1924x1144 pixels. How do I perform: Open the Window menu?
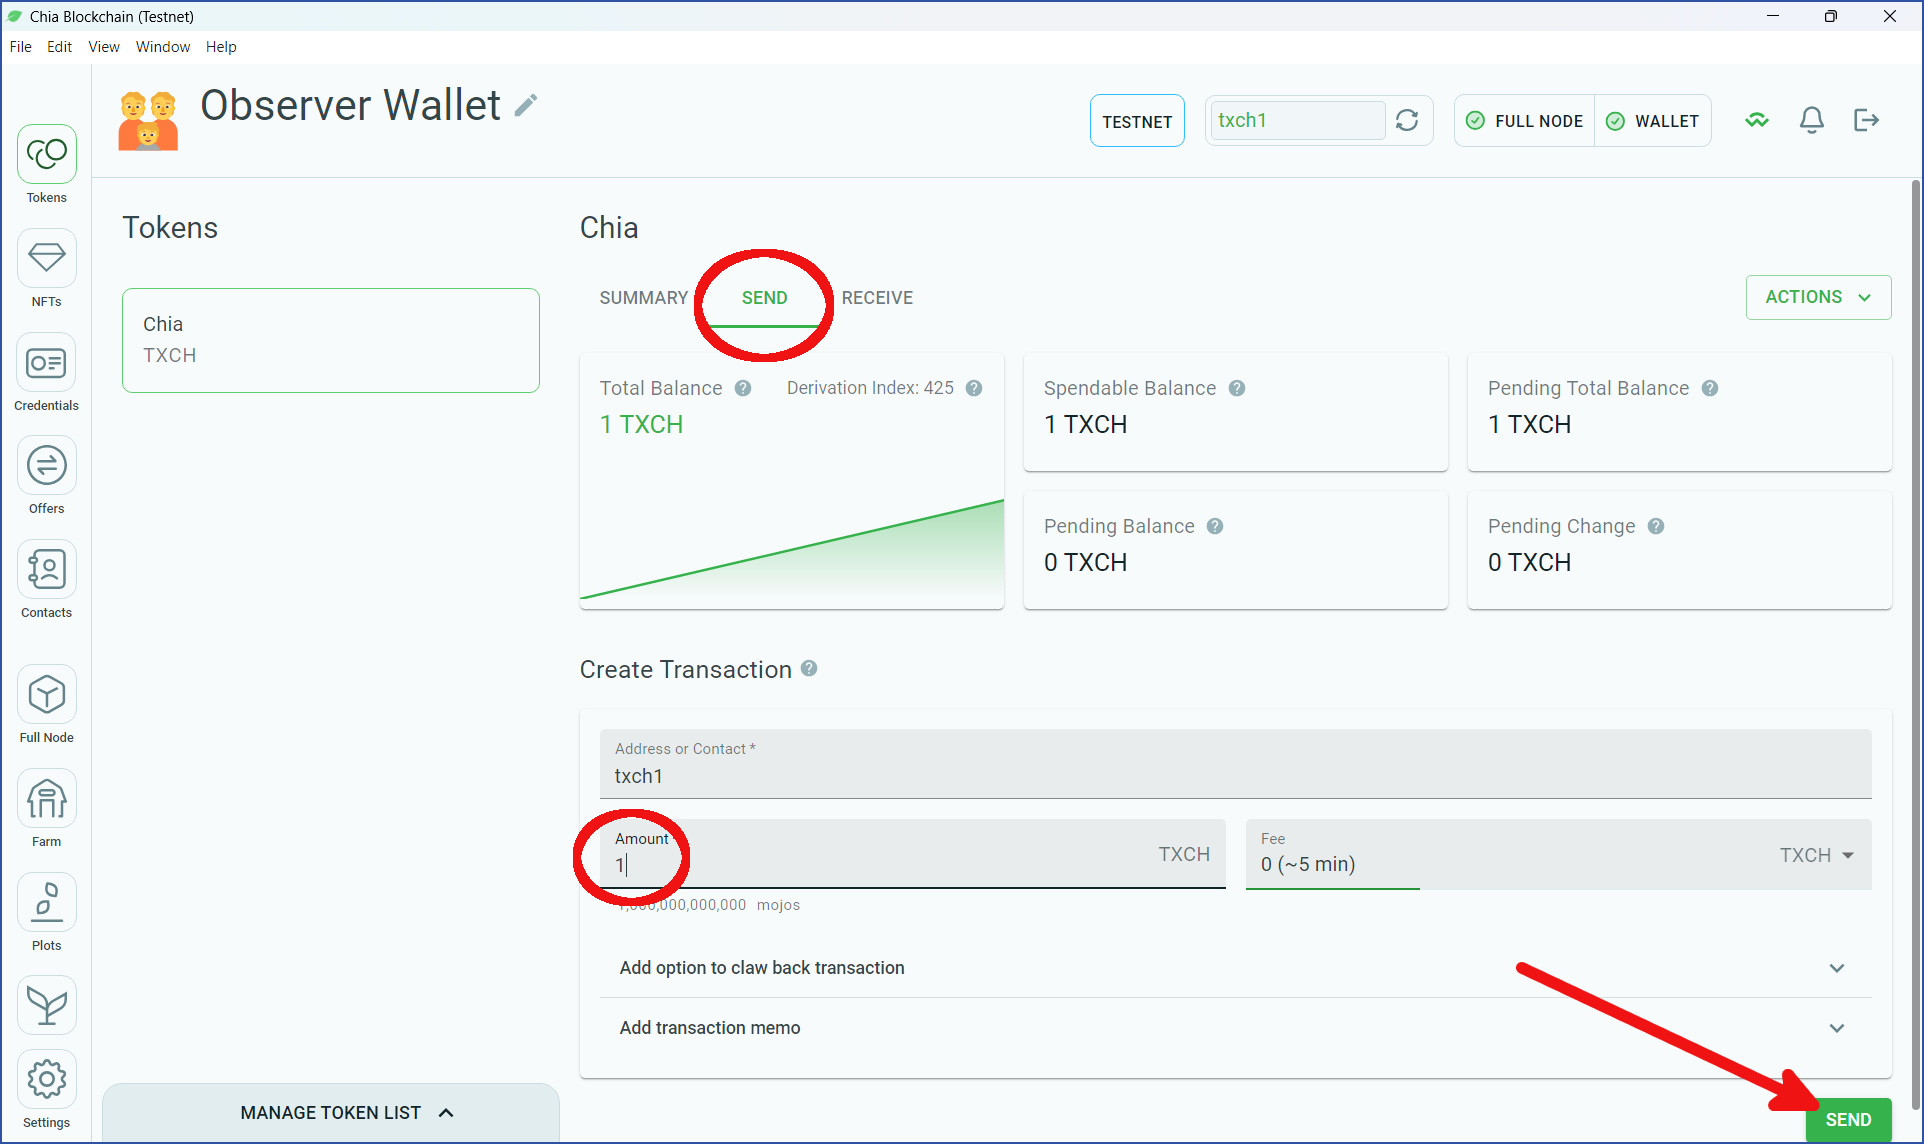(163, 47)
